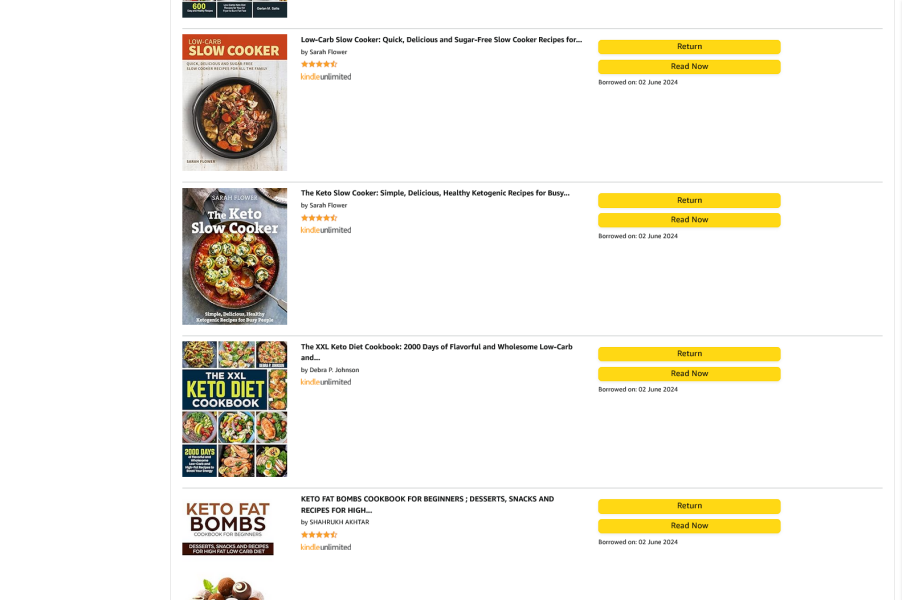Return The XXL Keto Diet Cookbook
Screen dimensions: 902x600
click(689, 354)
